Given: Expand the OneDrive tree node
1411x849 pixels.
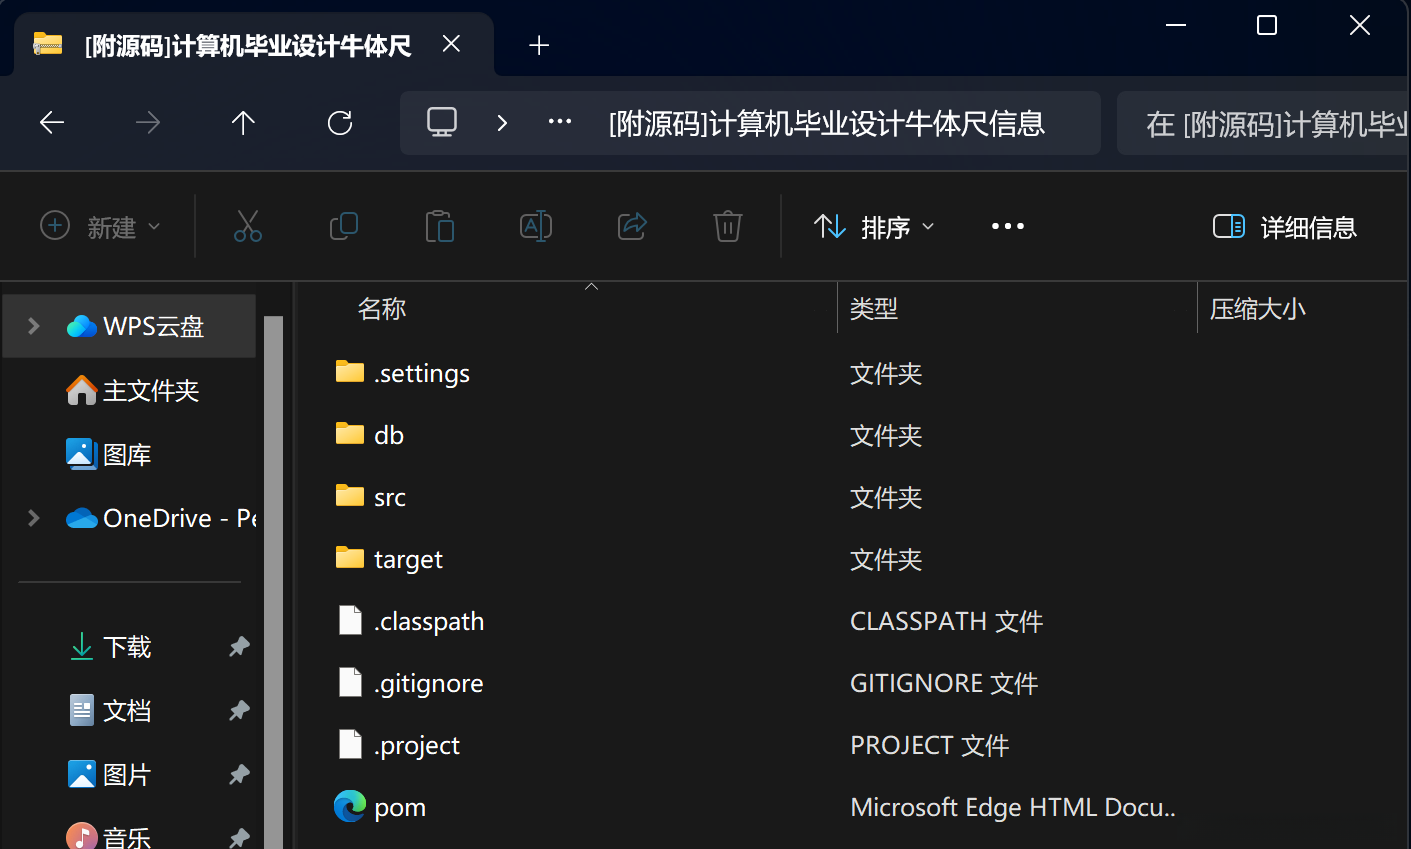Looking at the screenshot, I should [x=33, y=518].
